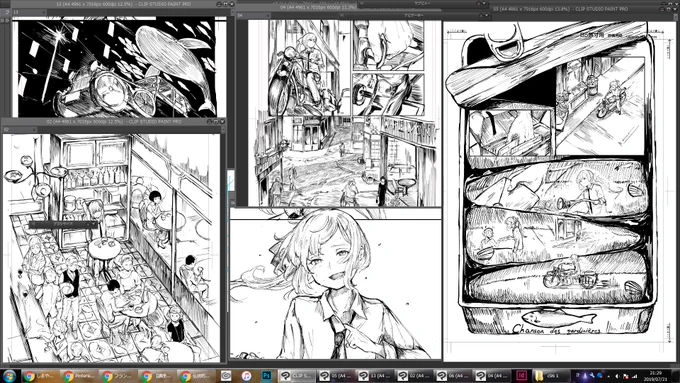Close the 02 canvas tab

click(34, 129)
